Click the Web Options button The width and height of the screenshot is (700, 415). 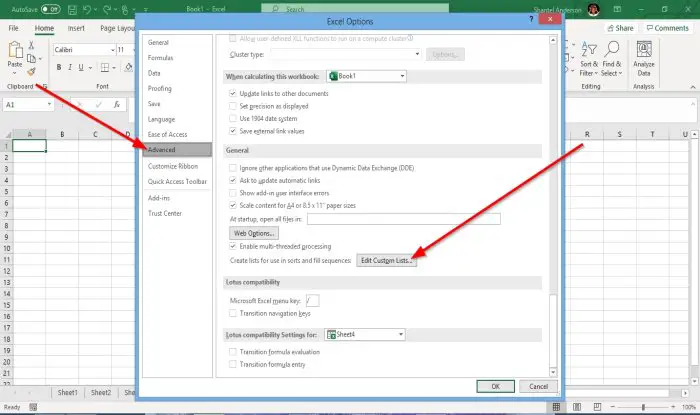click(x=254, y=233)
